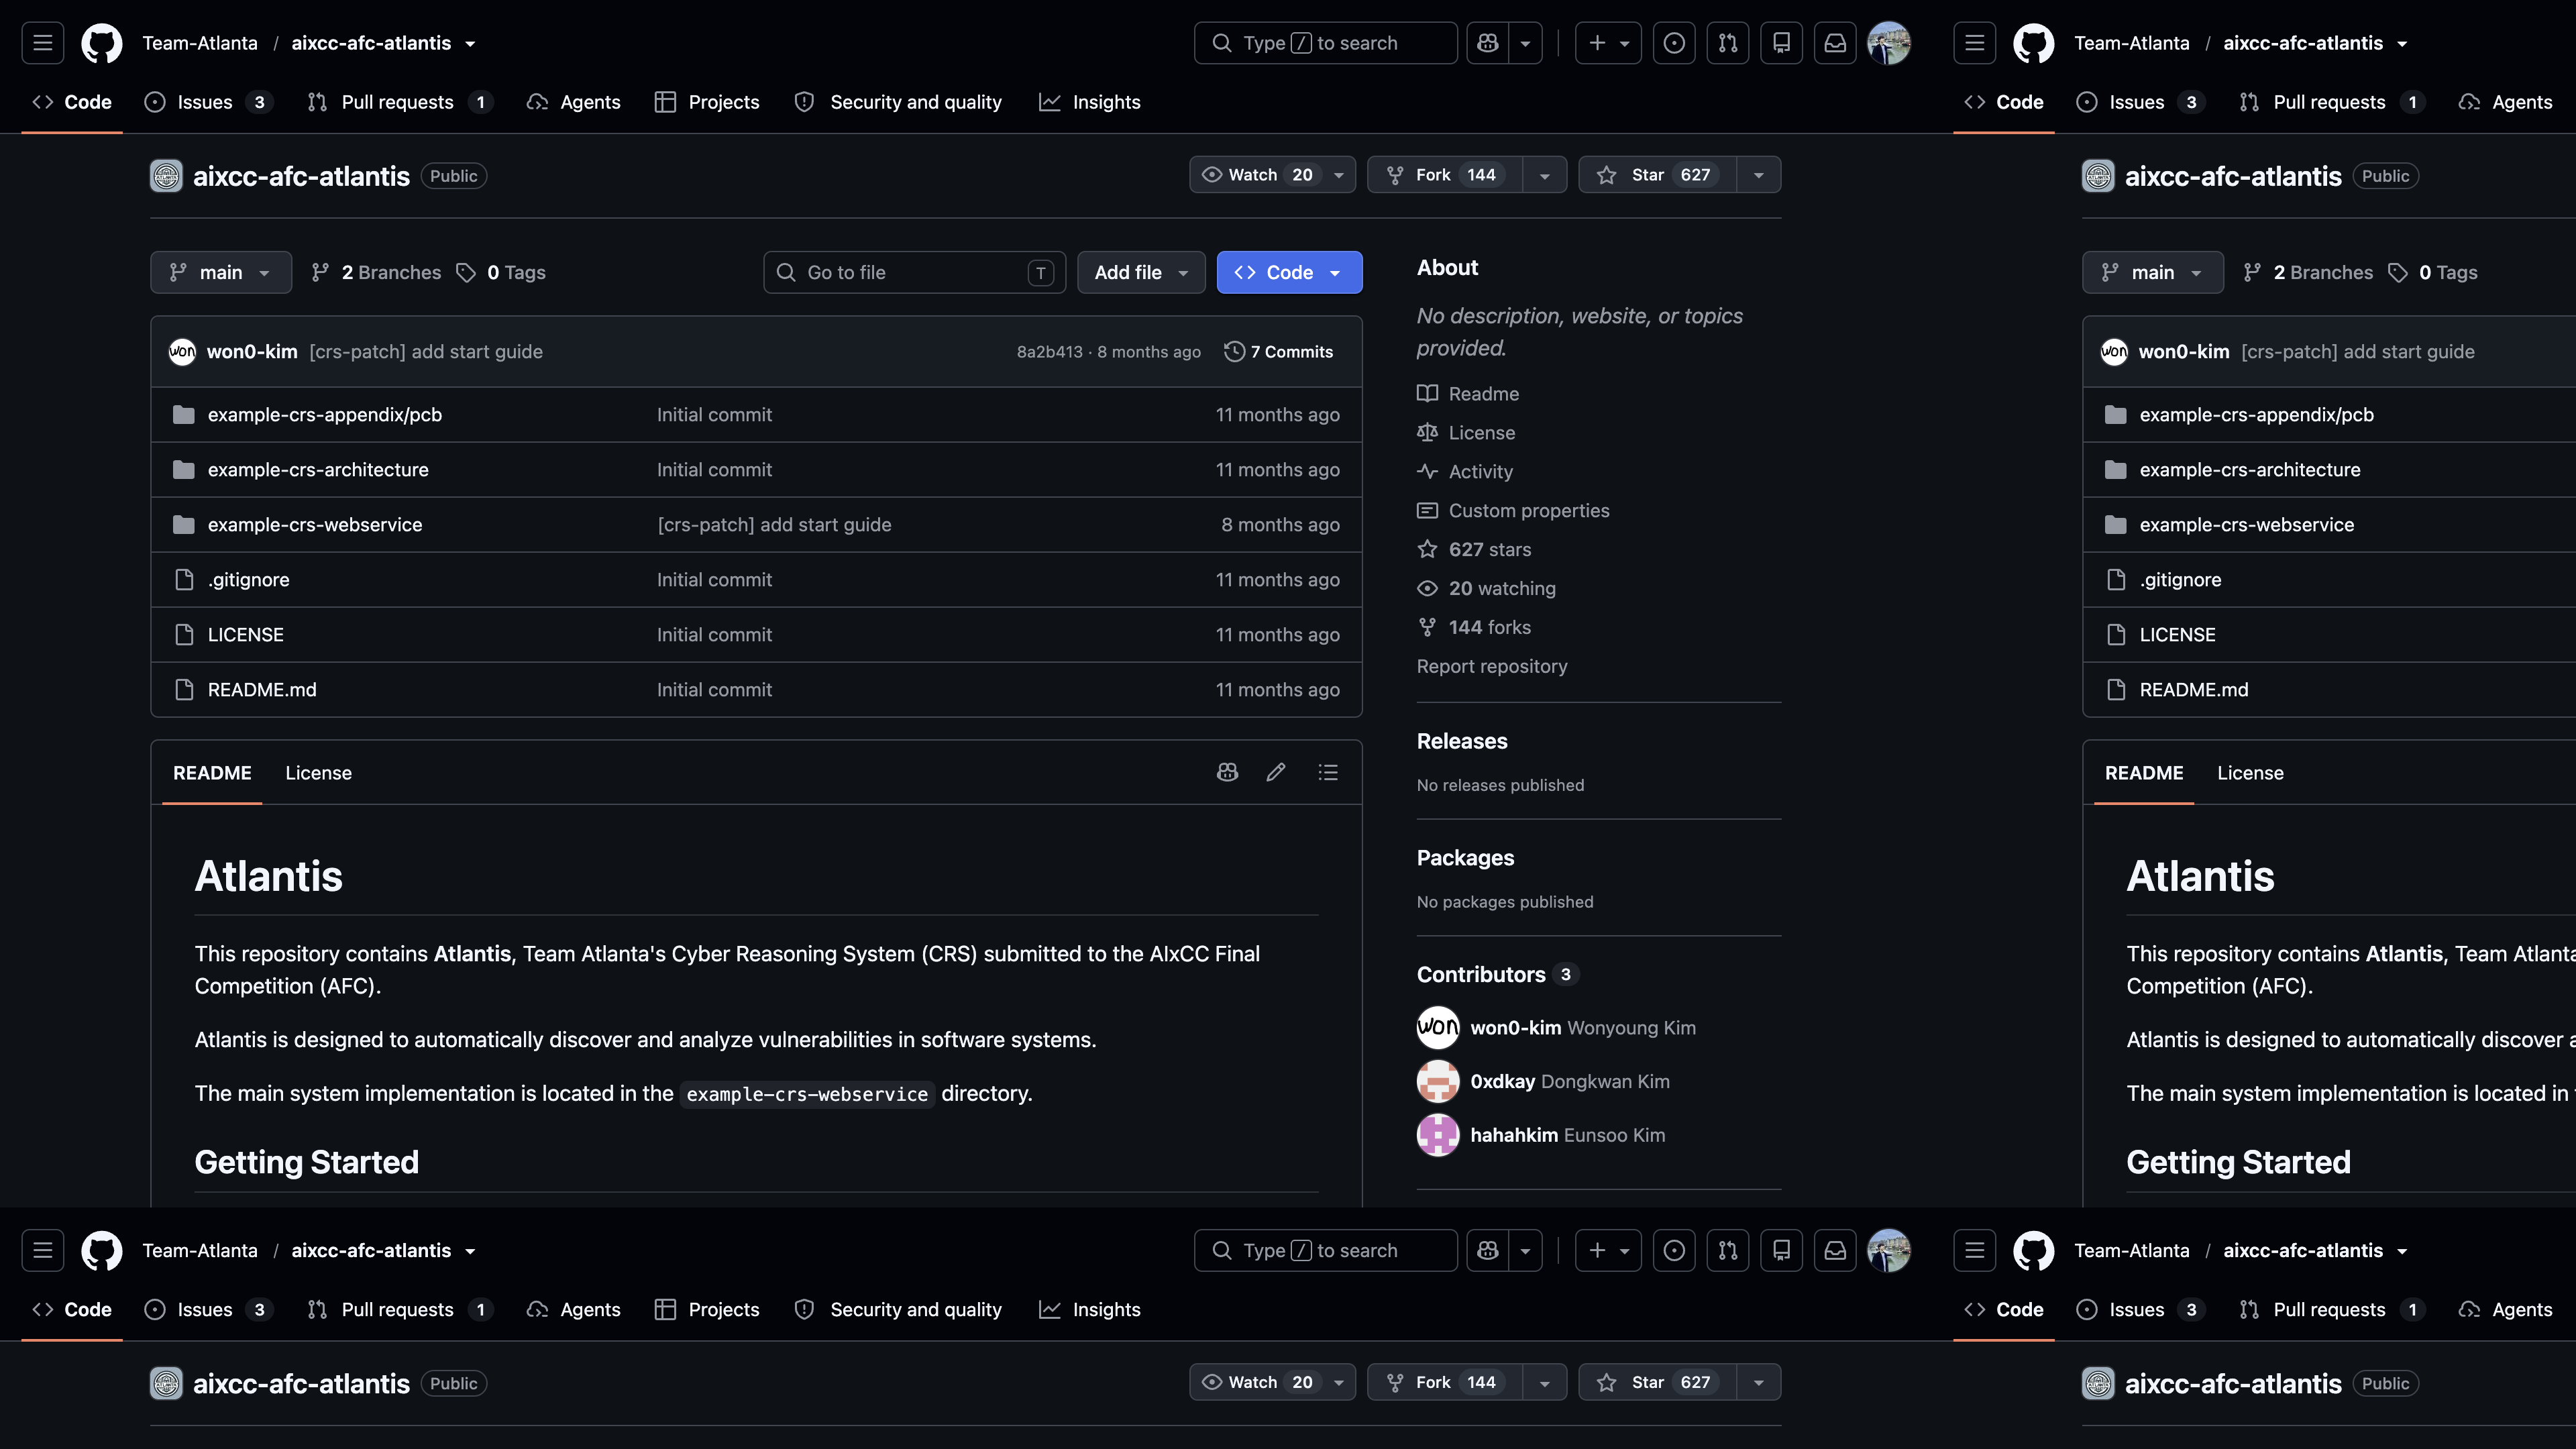Open Copilot icon in the README toolbar
The width and height of the screenshot is (2576, 1449).
pos(1227,772)
